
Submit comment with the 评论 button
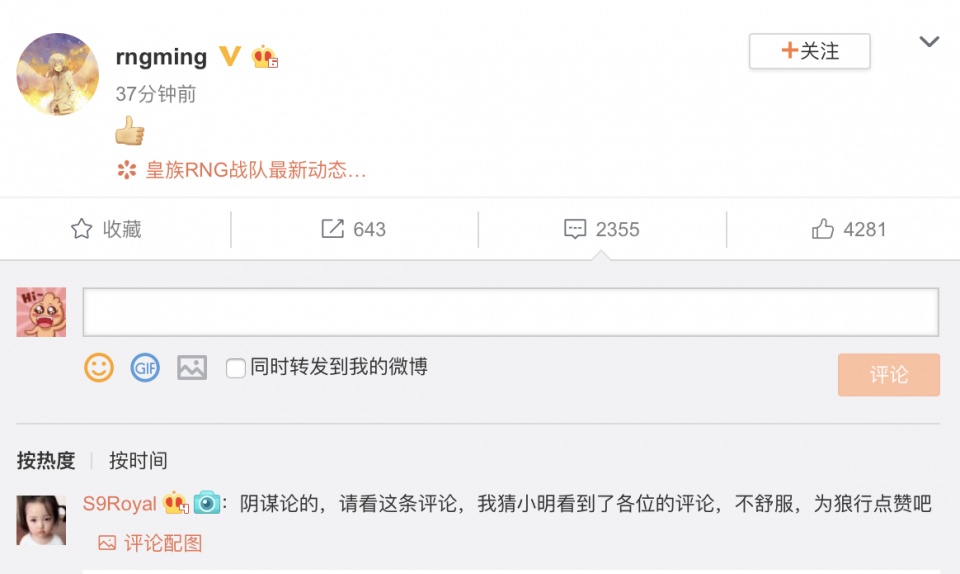point(888,375)
